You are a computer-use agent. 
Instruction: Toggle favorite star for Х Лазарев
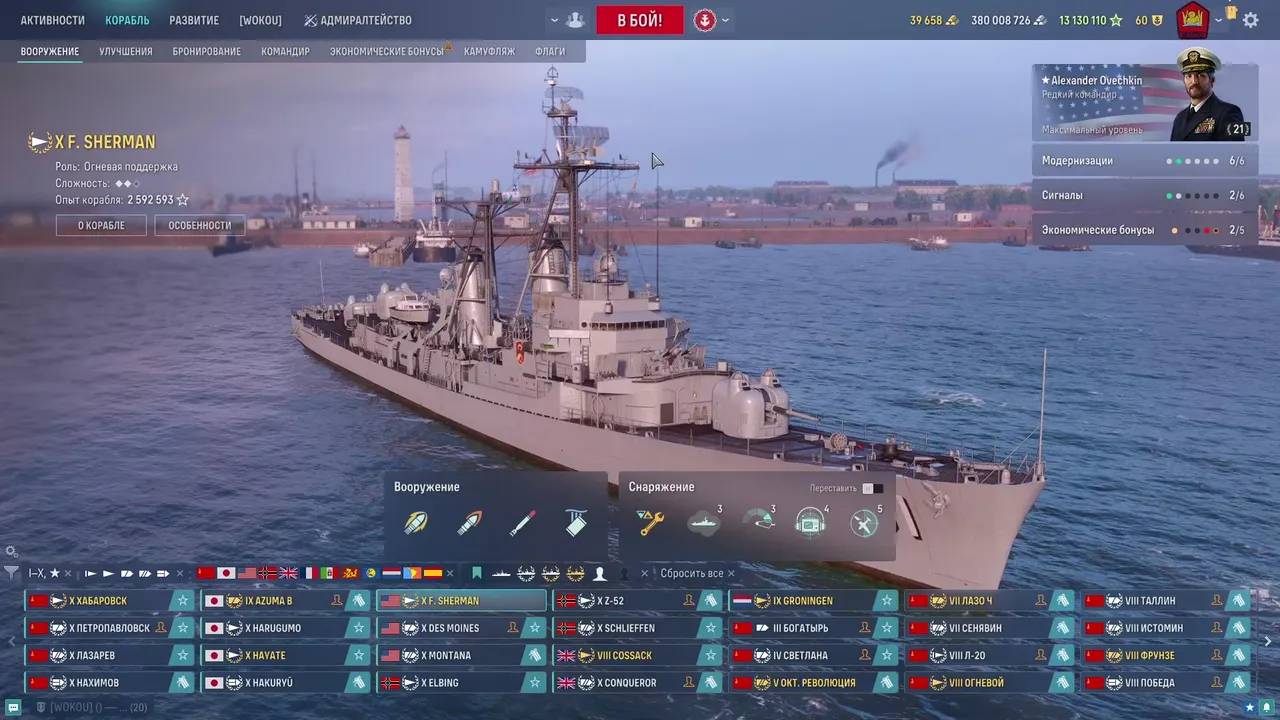click(182, 656)
